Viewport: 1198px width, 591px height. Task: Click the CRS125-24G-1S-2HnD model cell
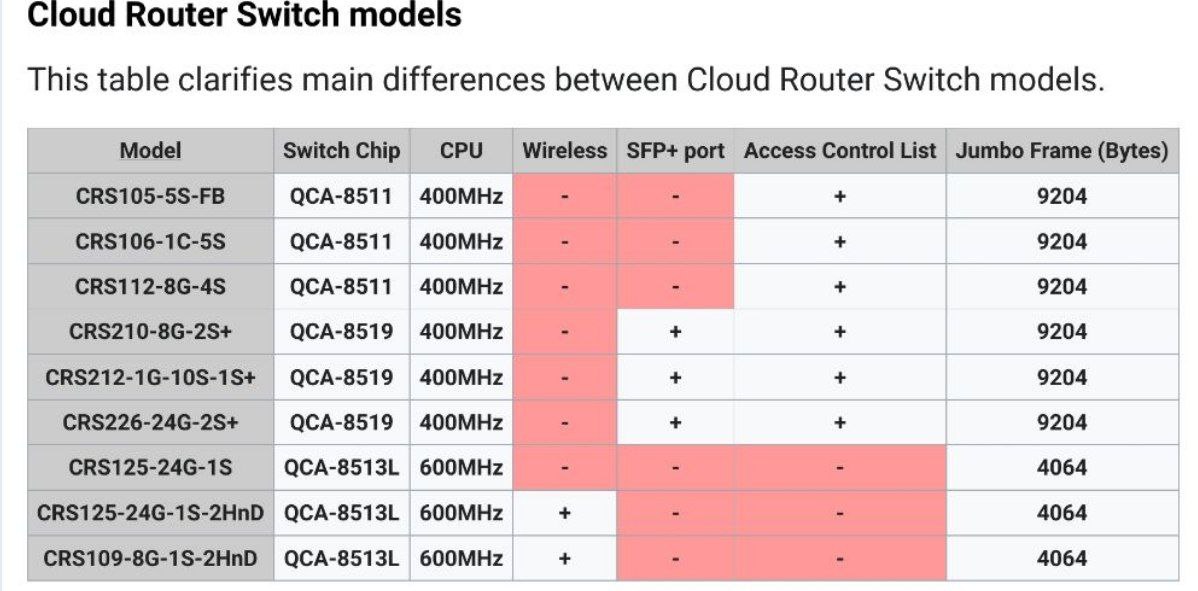point(151,513)
